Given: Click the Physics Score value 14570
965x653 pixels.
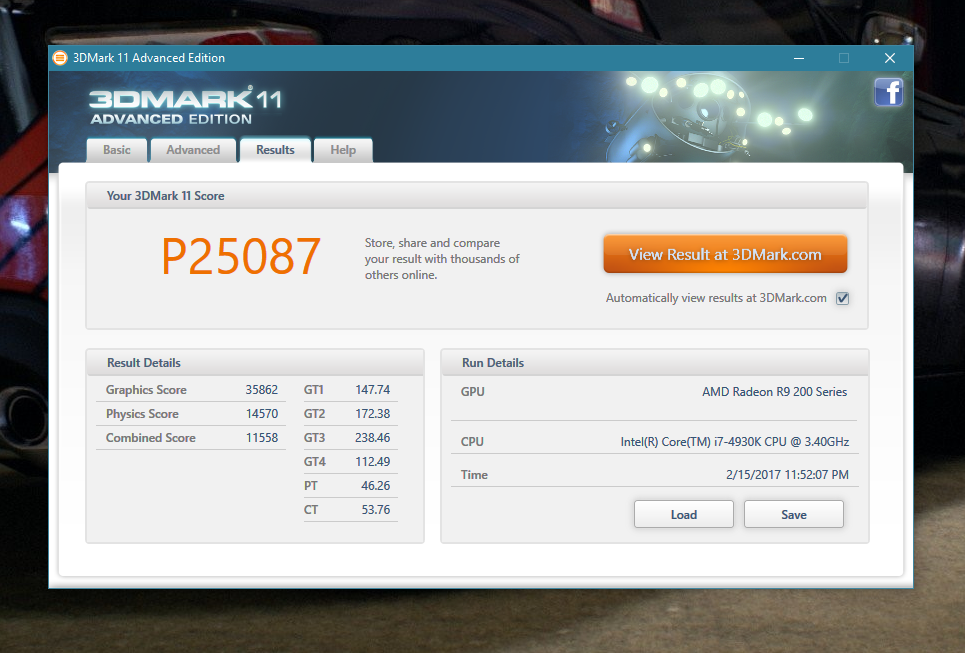Looking at the screenshot, I should [x=262, y=414].
